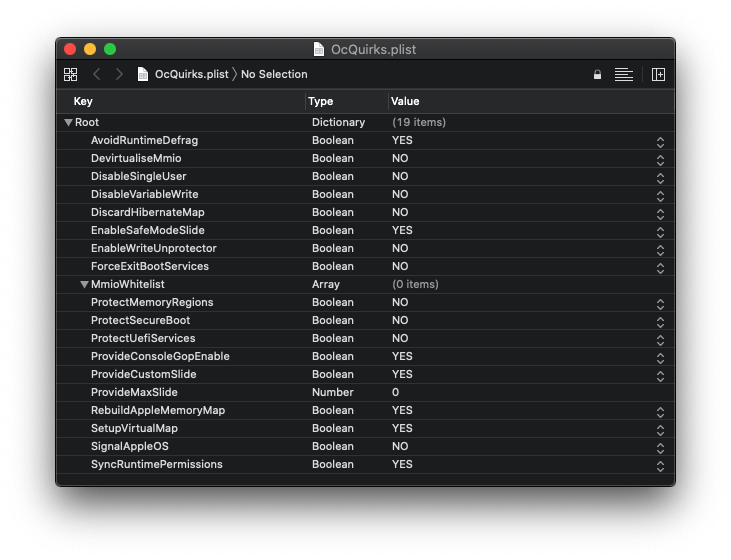Select the ProtectMemoryRegions key
Image resolution: width=731 pixels, height=560 pixels.
point(152,302)
